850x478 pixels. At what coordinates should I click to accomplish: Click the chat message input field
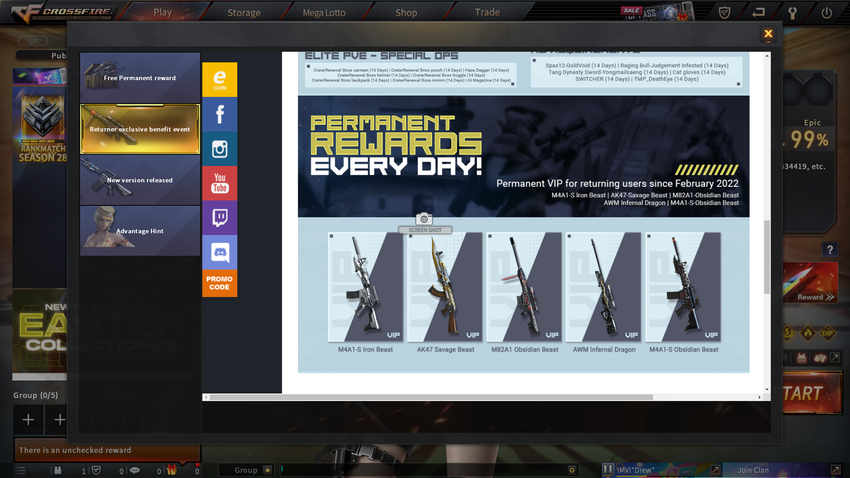pyautogui.click(x=423, y=470)
